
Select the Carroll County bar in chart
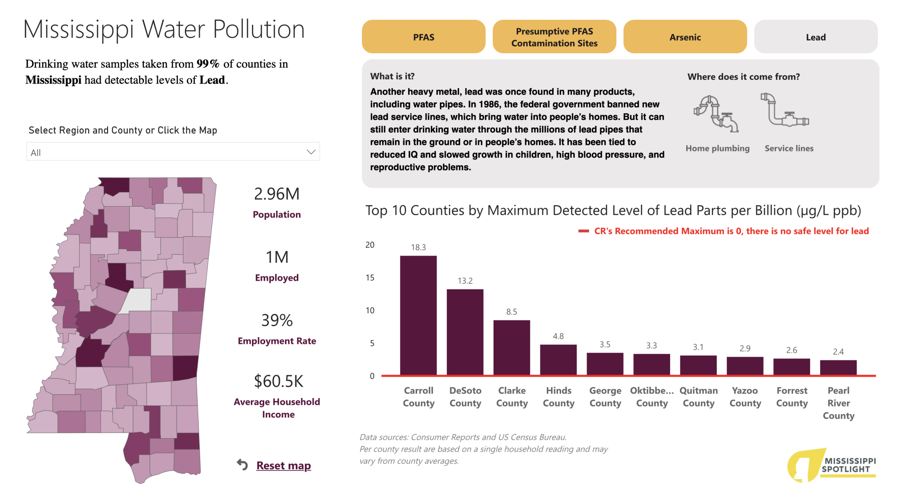pyautogui.click(x=419, y=315)
